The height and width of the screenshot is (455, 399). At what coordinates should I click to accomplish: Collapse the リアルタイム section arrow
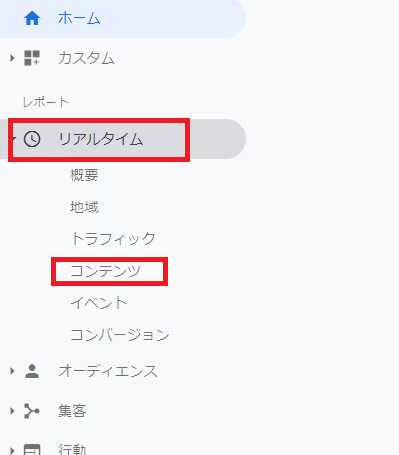[x=12, y=138]
